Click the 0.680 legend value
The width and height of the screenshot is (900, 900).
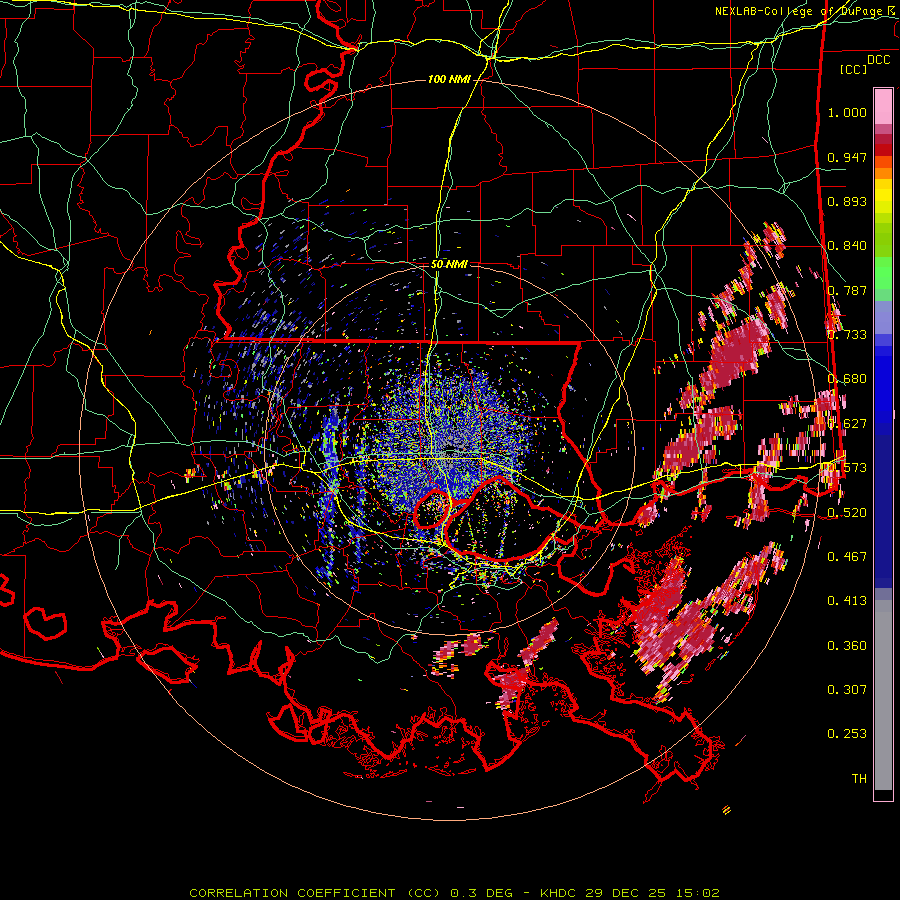pos(847,379)
